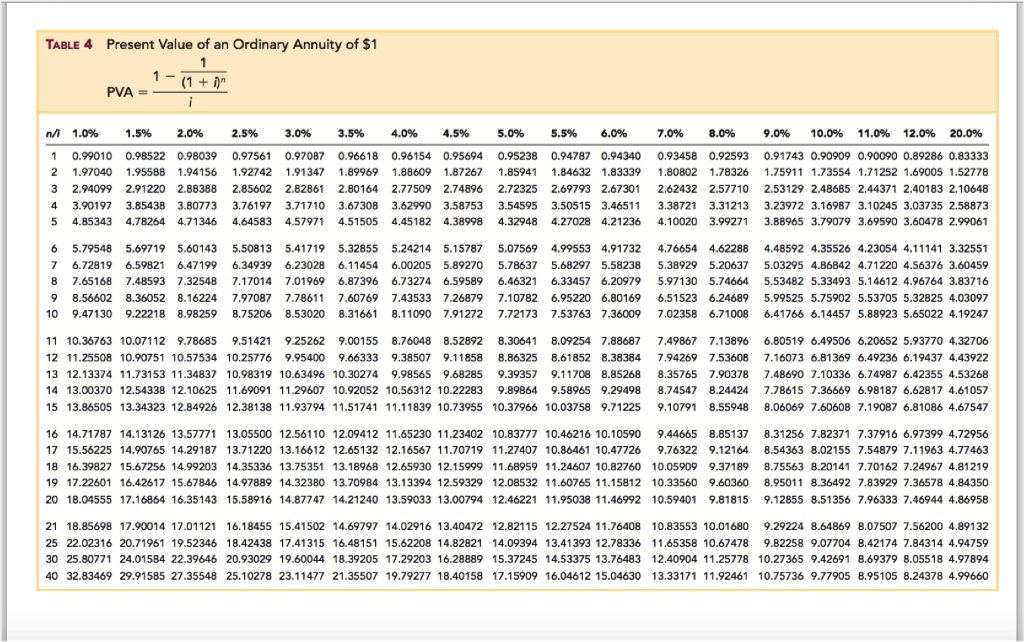Select the row label for period 40
Viewport: 1024px width, 642px height.
pos(51,576)
